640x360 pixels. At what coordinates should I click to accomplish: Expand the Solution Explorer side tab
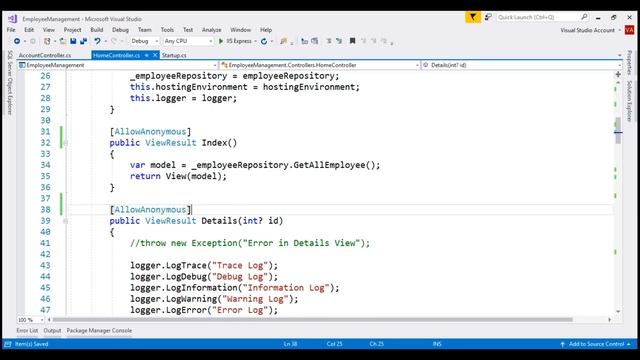[629, 101]
